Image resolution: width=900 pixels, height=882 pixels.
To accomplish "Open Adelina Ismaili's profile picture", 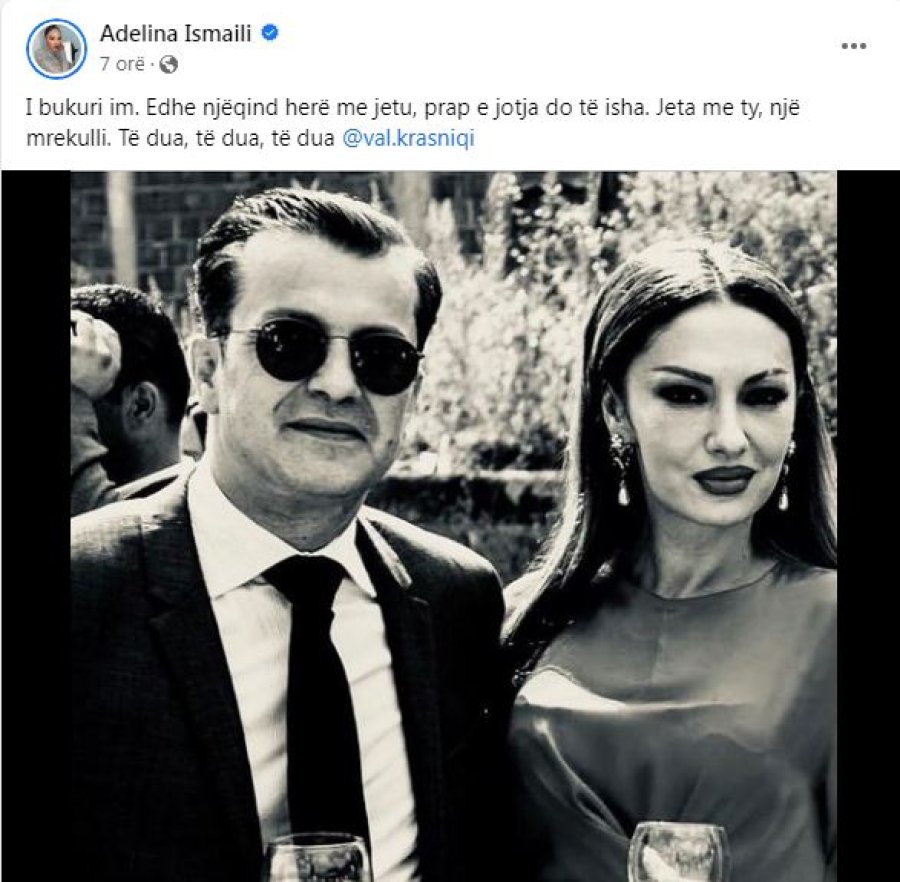I will pos(56,49).
